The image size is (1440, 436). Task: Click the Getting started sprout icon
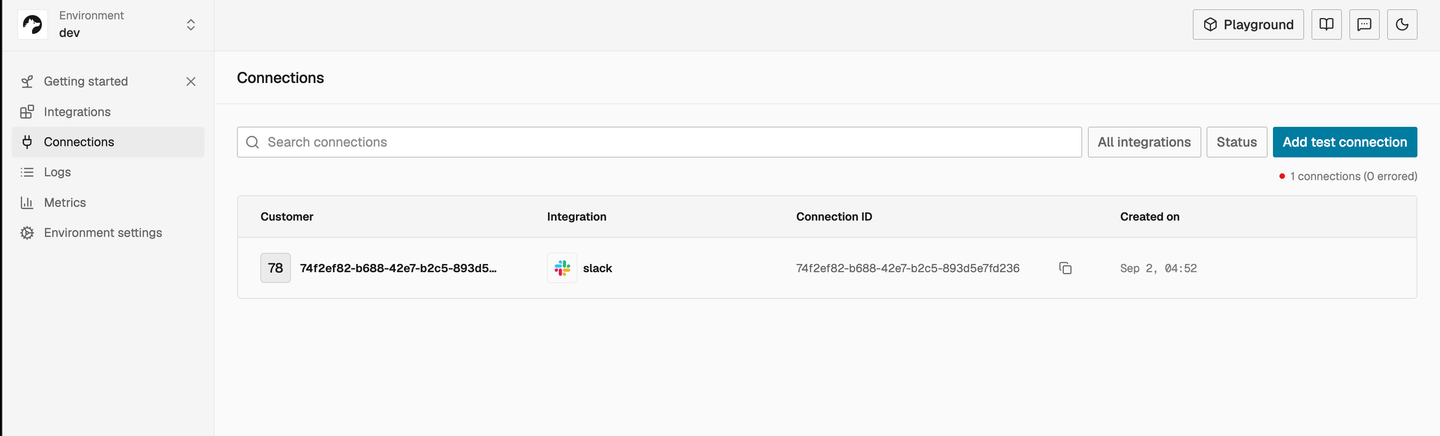pyautogui.click(x=27, y=82)
